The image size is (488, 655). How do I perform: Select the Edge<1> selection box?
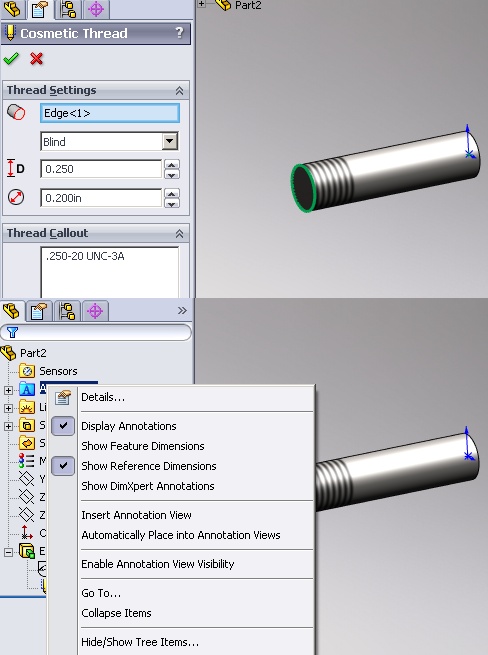110,113
